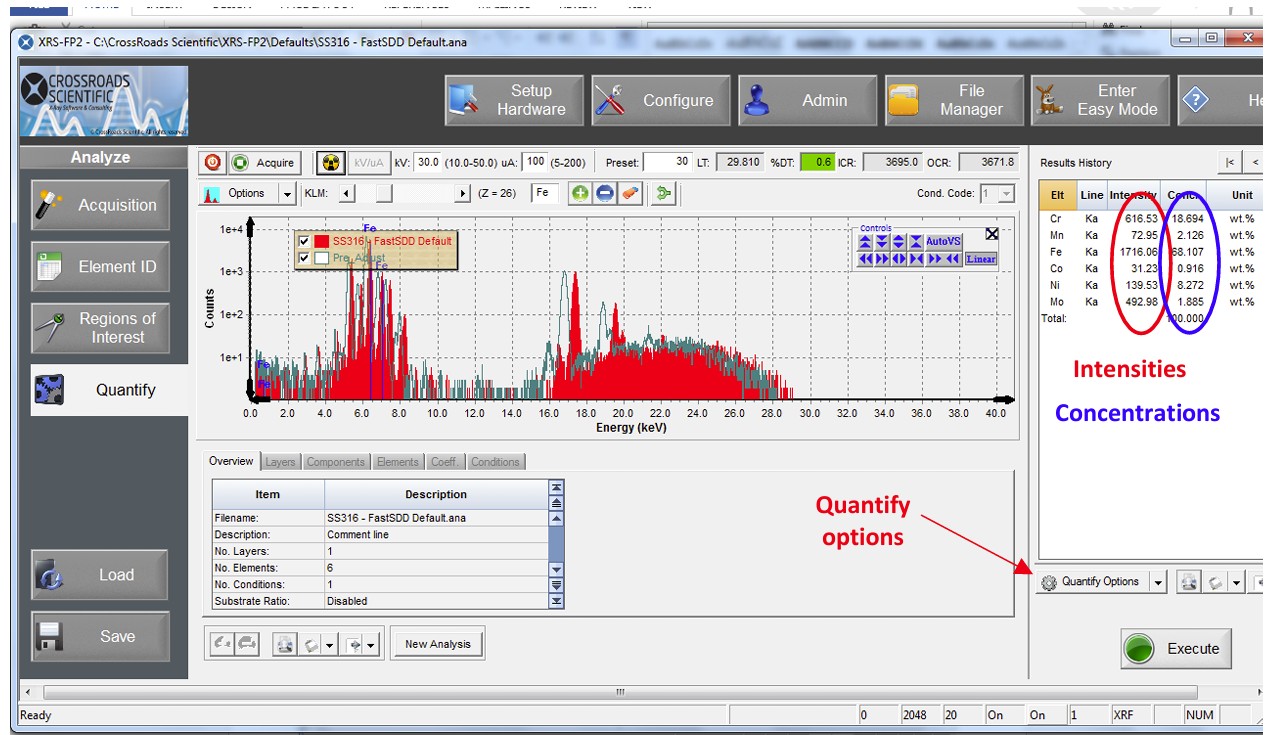This screenshot has height=735, width=1266.
Task: Click the blue minus remove element icon
Action: [x=605, y=193]
